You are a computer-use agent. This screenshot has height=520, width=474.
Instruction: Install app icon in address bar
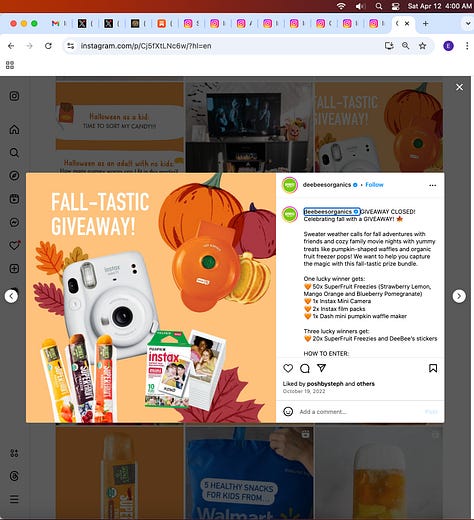(389, 46)
